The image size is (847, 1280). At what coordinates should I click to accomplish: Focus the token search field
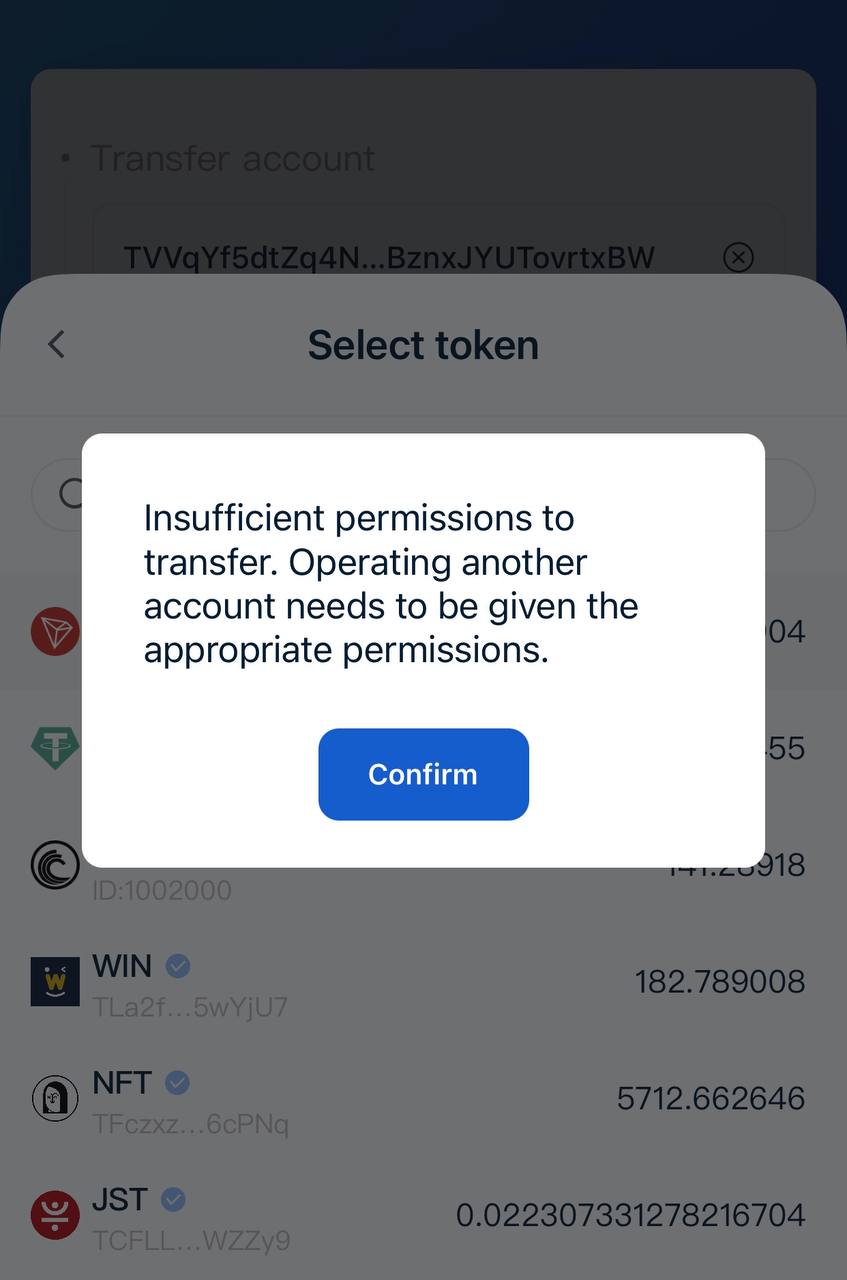point(423,494)
